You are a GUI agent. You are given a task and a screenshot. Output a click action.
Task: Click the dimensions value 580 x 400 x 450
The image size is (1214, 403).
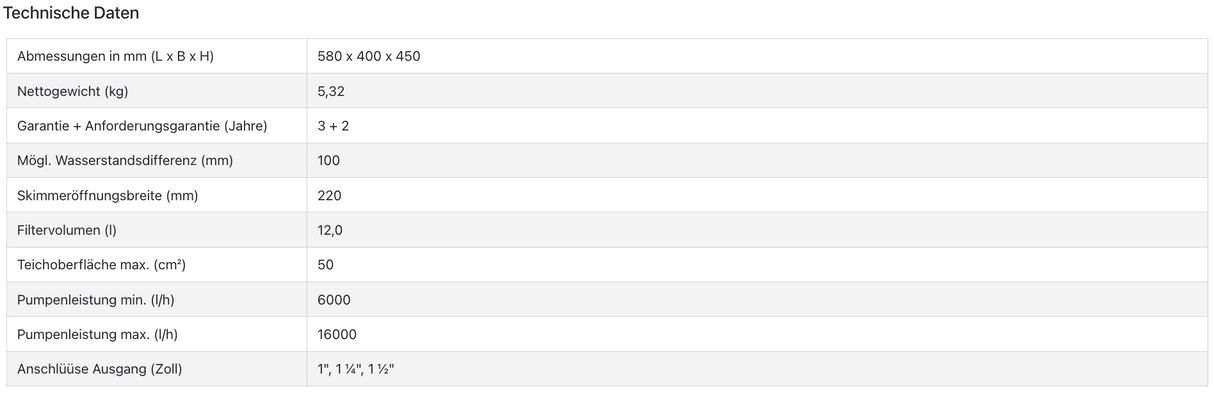point(368,56)
